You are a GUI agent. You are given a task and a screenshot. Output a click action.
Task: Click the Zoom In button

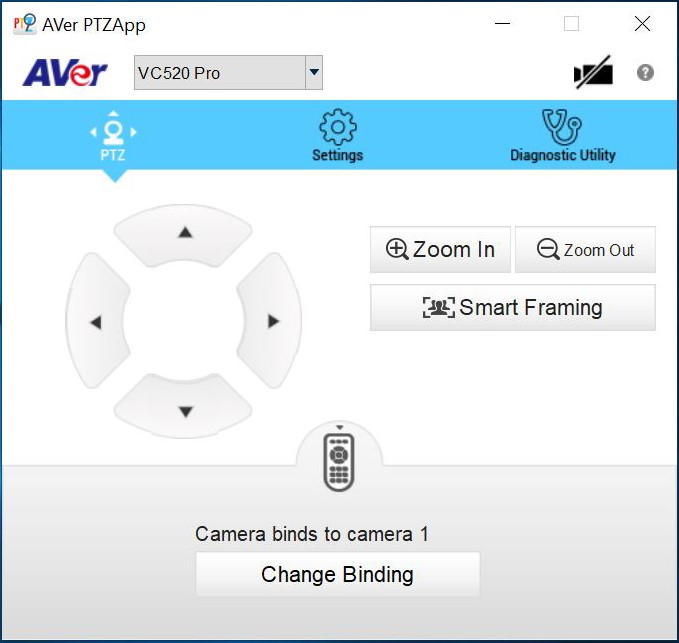point(440,250)
